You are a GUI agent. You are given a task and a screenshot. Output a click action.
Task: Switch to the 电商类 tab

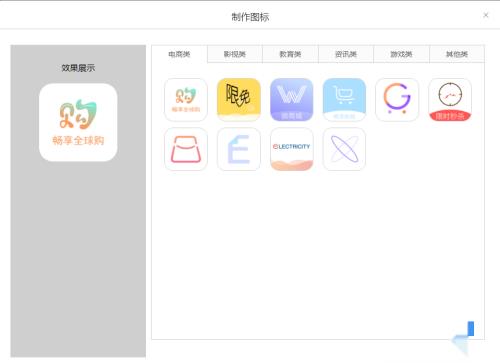pyautogui.click(x=179, y=54)
